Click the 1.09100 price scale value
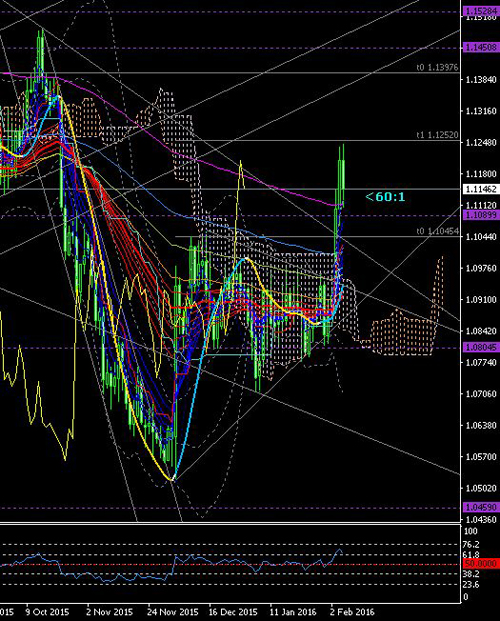Screen dimensions: 500x621 (x=481, y=299)
